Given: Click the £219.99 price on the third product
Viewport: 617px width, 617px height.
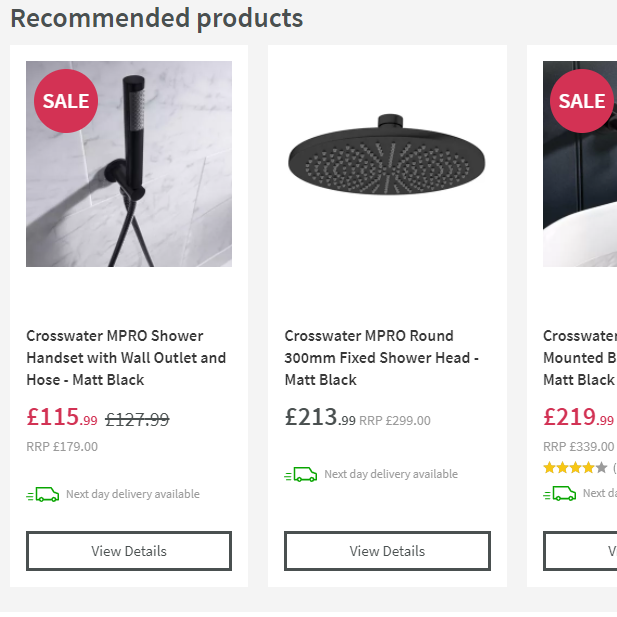Looking at the screenshot, I should (578, 418).
